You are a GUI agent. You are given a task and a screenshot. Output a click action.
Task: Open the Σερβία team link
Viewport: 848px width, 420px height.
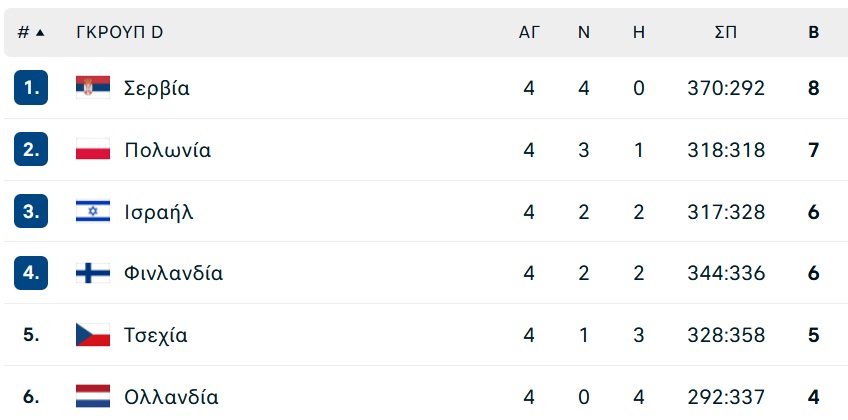(x=157, y=88)
